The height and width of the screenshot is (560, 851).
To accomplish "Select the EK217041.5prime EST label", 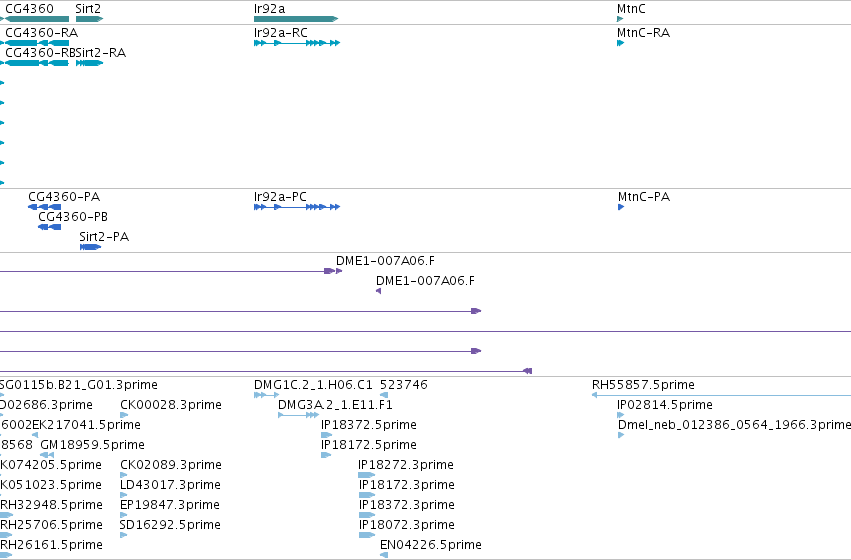I will [87, 424].
